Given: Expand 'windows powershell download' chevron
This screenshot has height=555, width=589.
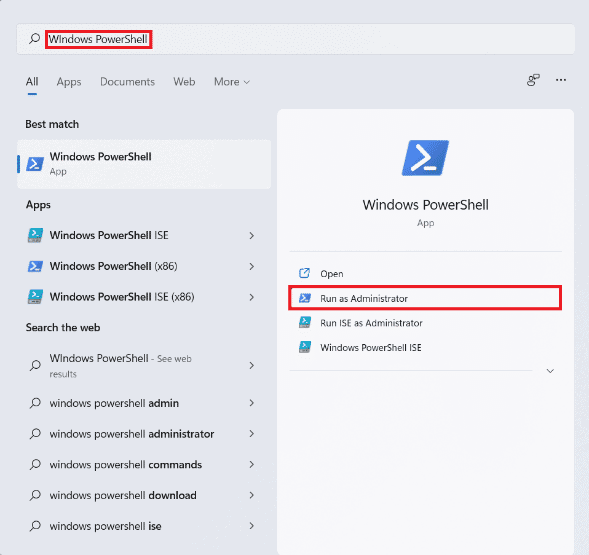Looking at the screenshot, I should [251, 495].
